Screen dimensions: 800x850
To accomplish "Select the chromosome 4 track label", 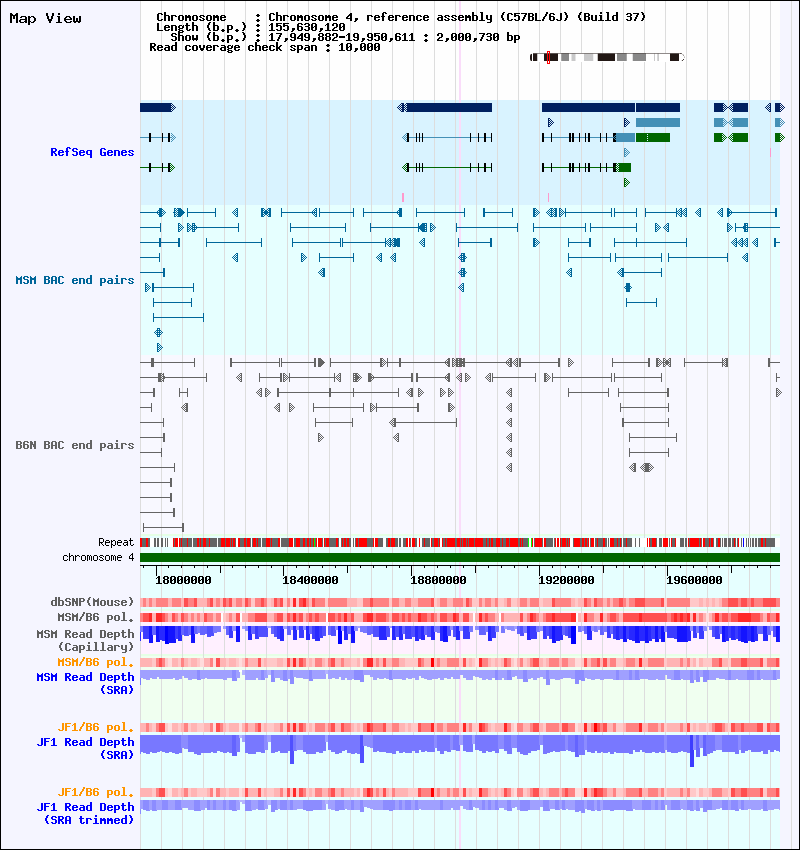I will 98,557.
